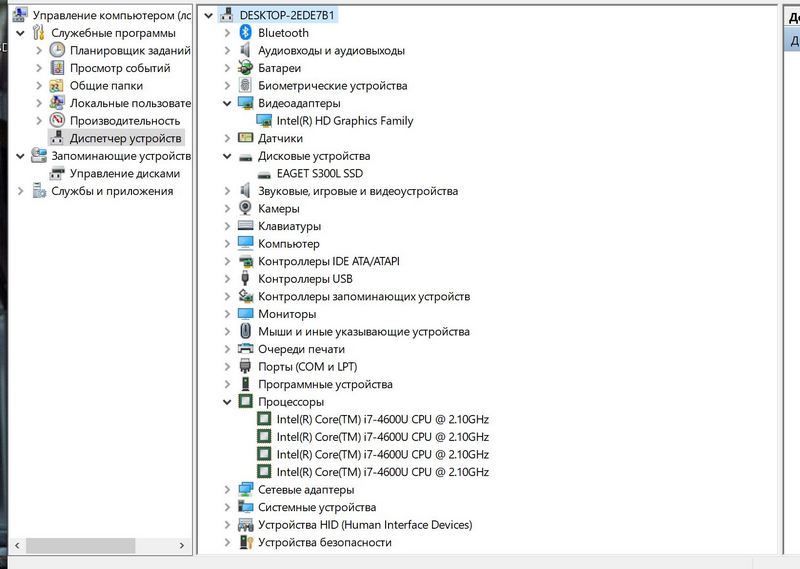800x569 pixels.
Task: Click the Bluetooth device category icon
Action: point(246,33)
